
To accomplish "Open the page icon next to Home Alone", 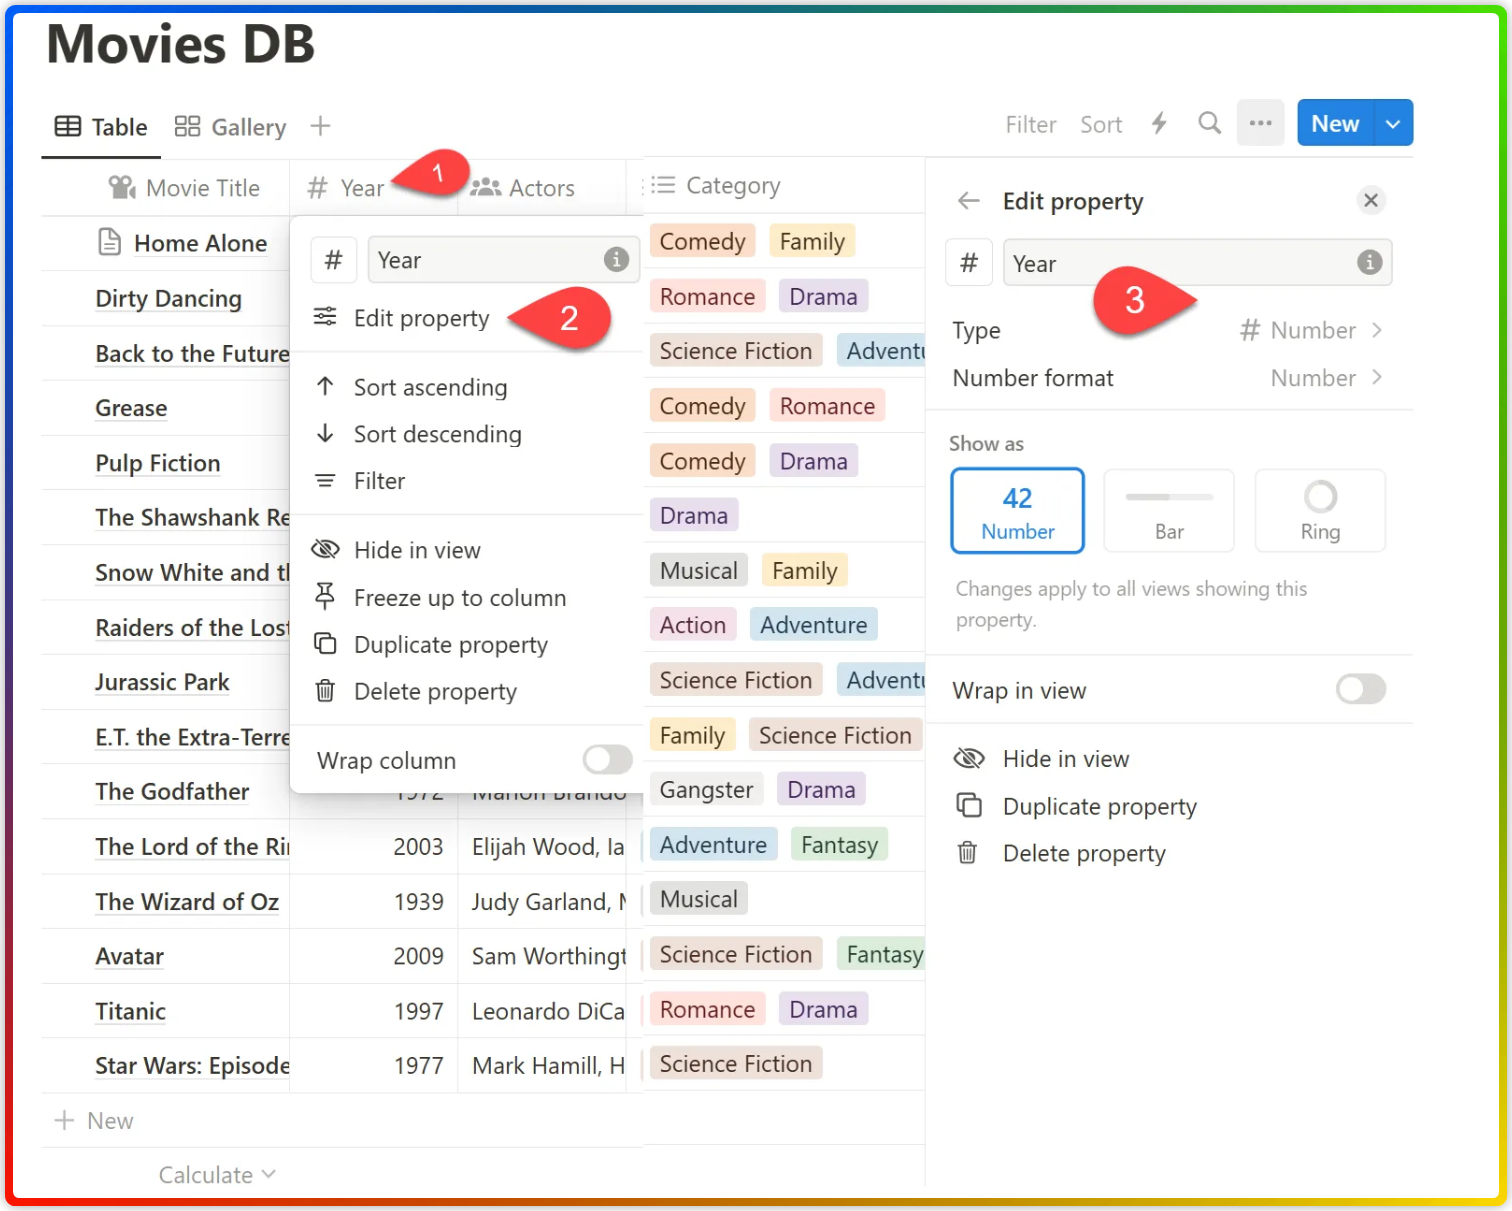I will point(109,242).
